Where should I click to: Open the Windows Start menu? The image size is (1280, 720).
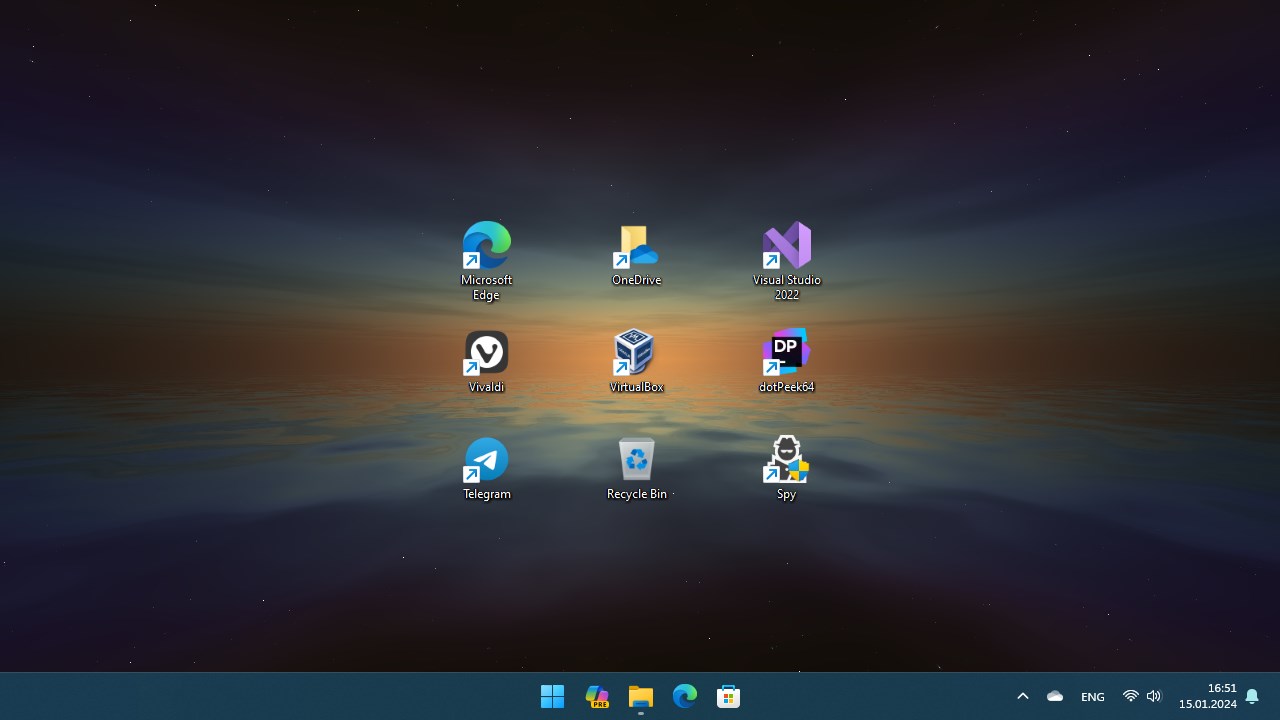point(552,696)
